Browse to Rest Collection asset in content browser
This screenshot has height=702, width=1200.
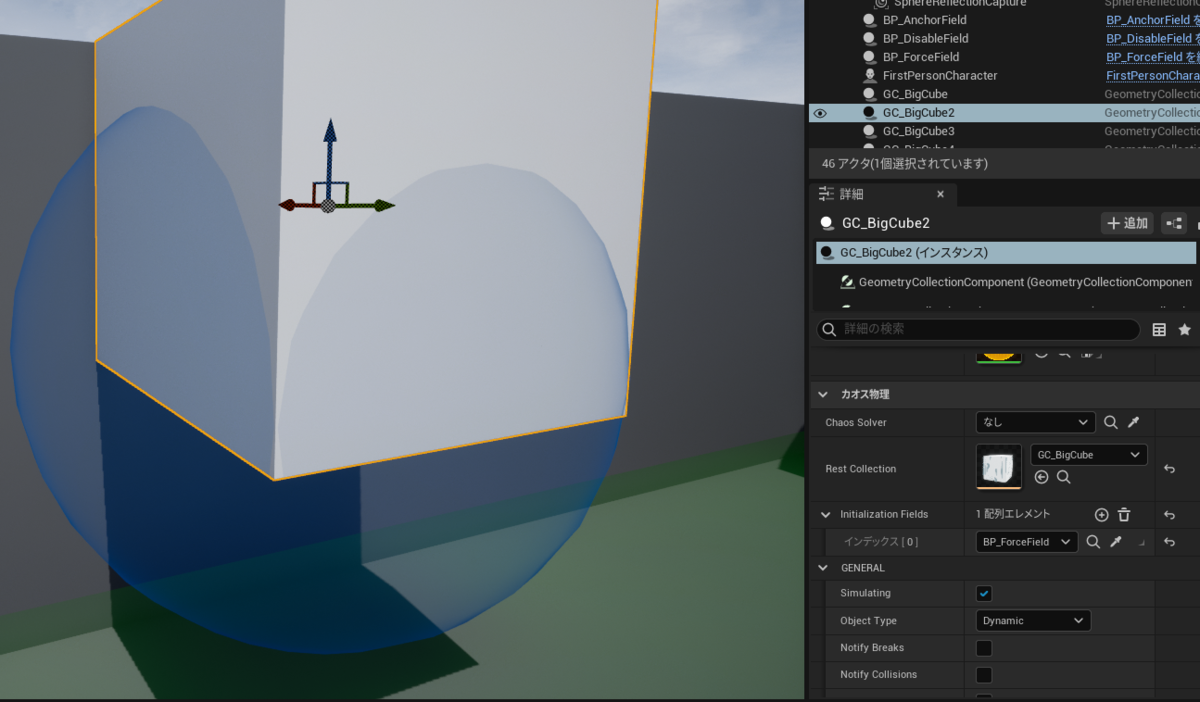pyautogui.click(x=1064, y=478)
